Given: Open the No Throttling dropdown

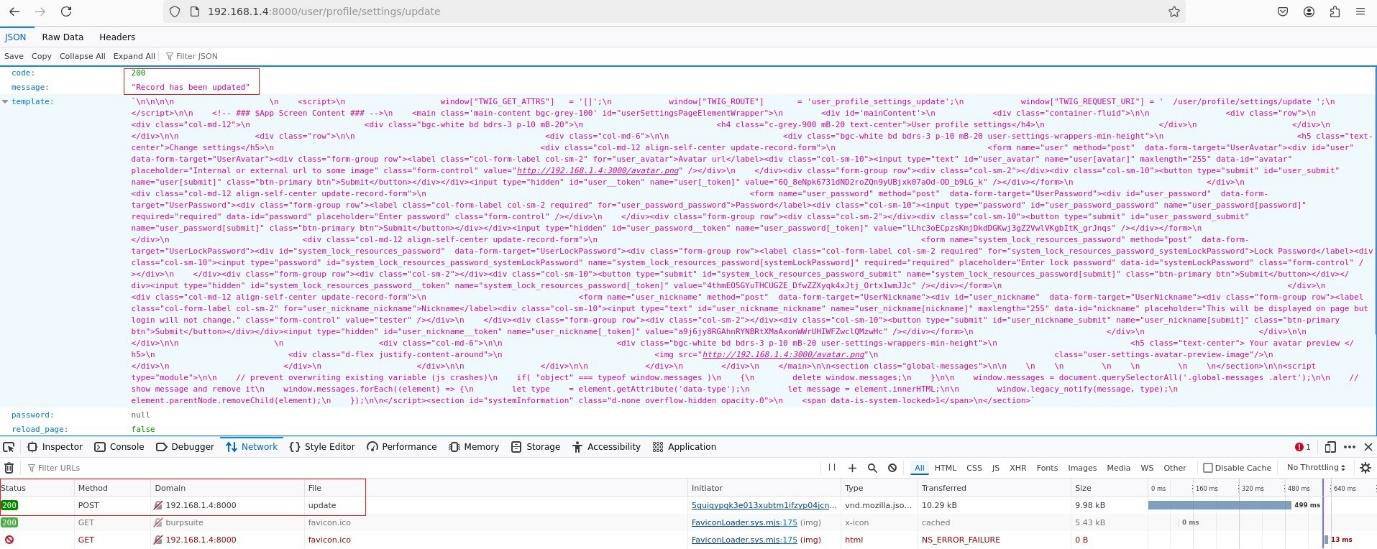Looking at the screenshot, I should pos(1316,468).
